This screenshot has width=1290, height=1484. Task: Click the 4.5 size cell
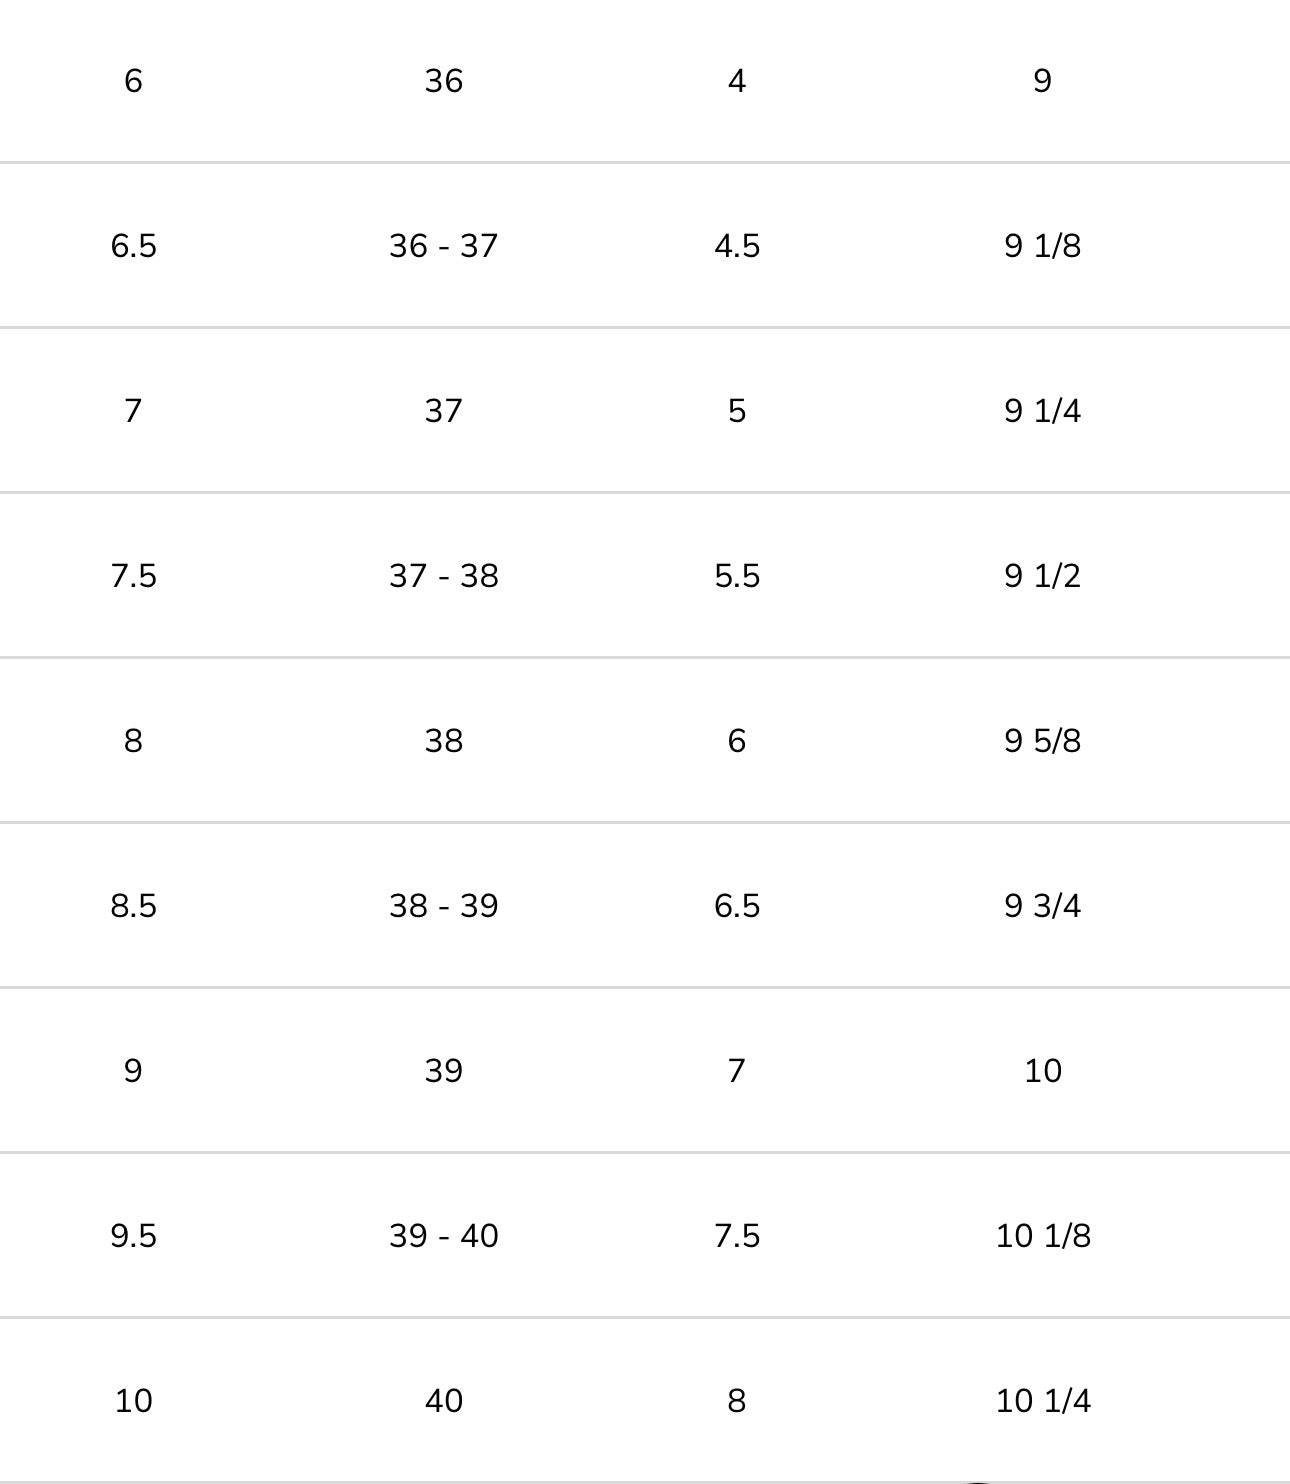737,246
